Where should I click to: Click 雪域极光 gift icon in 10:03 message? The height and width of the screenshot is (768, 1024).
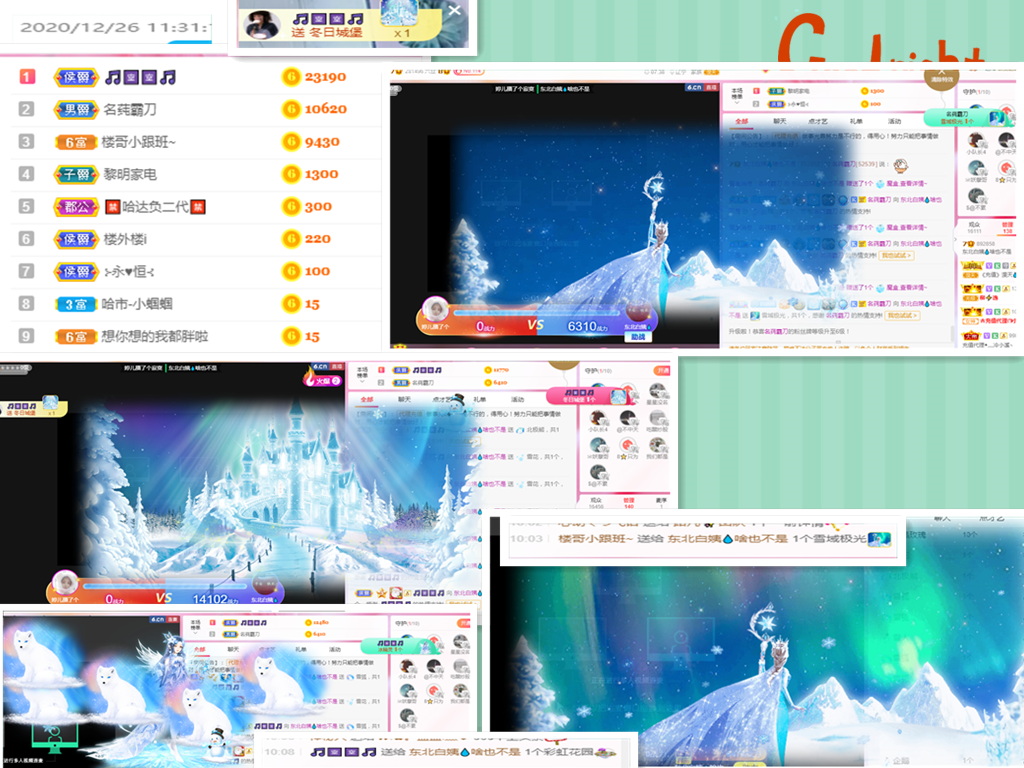tap(880, 539)
